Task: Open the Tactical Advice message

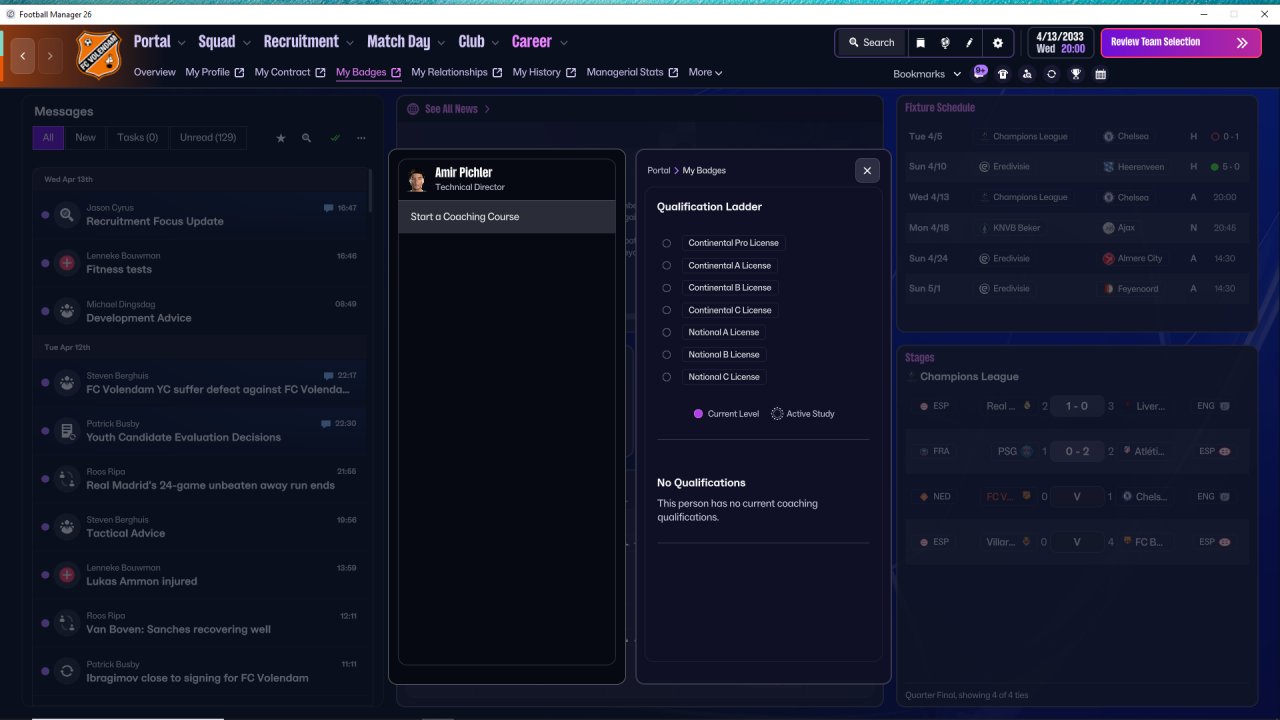Action: tap(201, 527)
